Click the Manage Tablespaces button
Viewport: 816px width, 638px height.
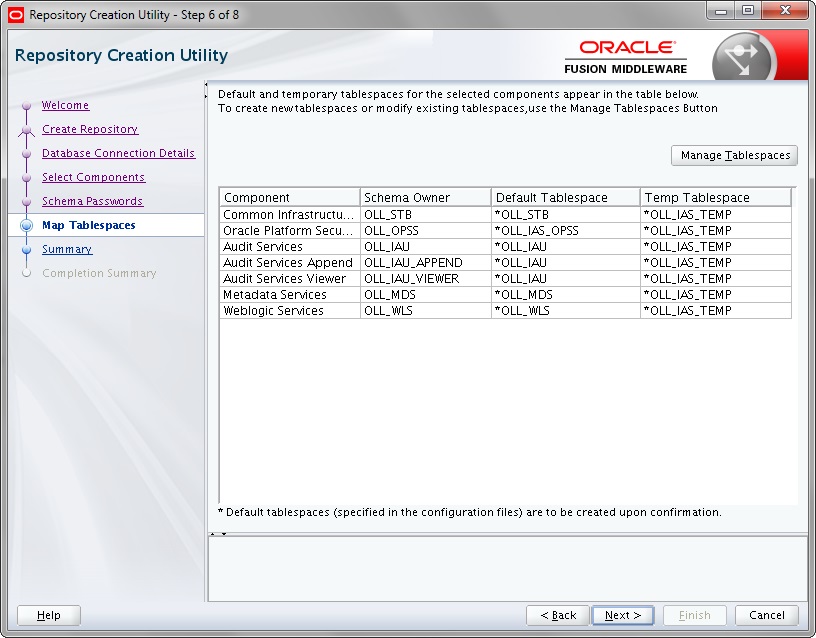[734, 155]
